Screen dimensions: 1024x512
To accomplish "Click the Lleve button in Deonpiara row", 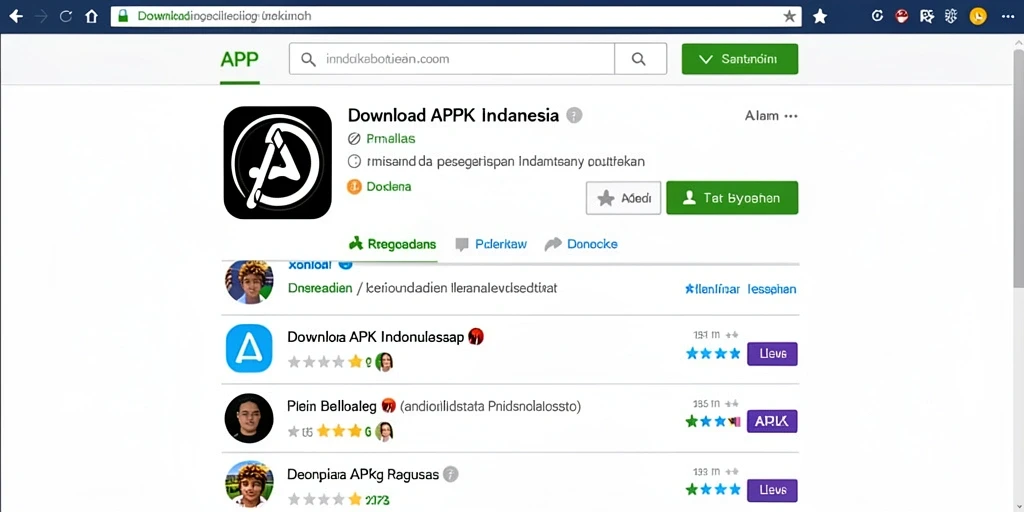I will click(x=772, y=490).
